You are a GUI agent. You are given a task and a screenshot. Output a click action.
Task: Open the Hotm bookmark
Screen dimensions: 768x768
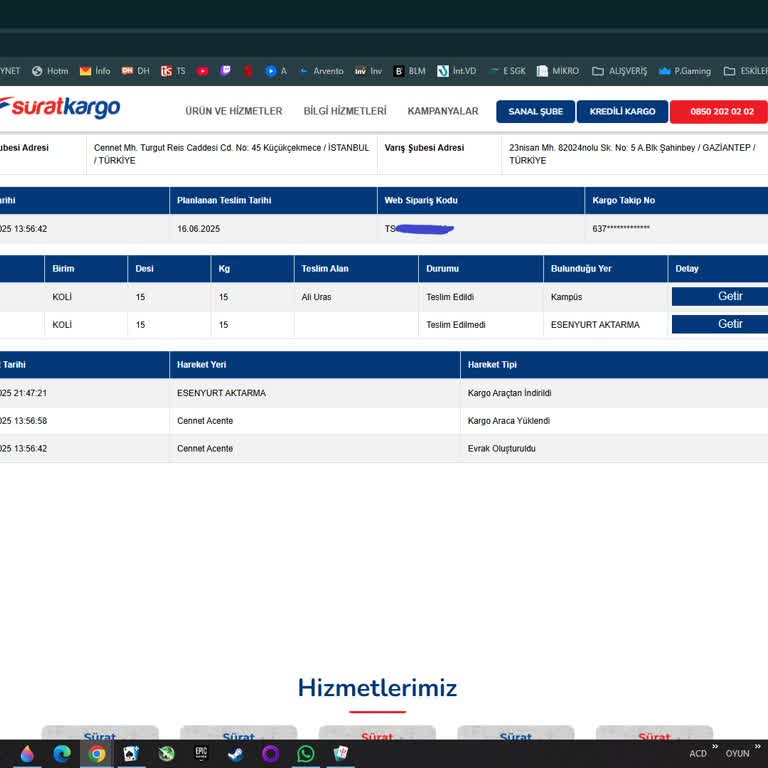click(x=50, y=71)
